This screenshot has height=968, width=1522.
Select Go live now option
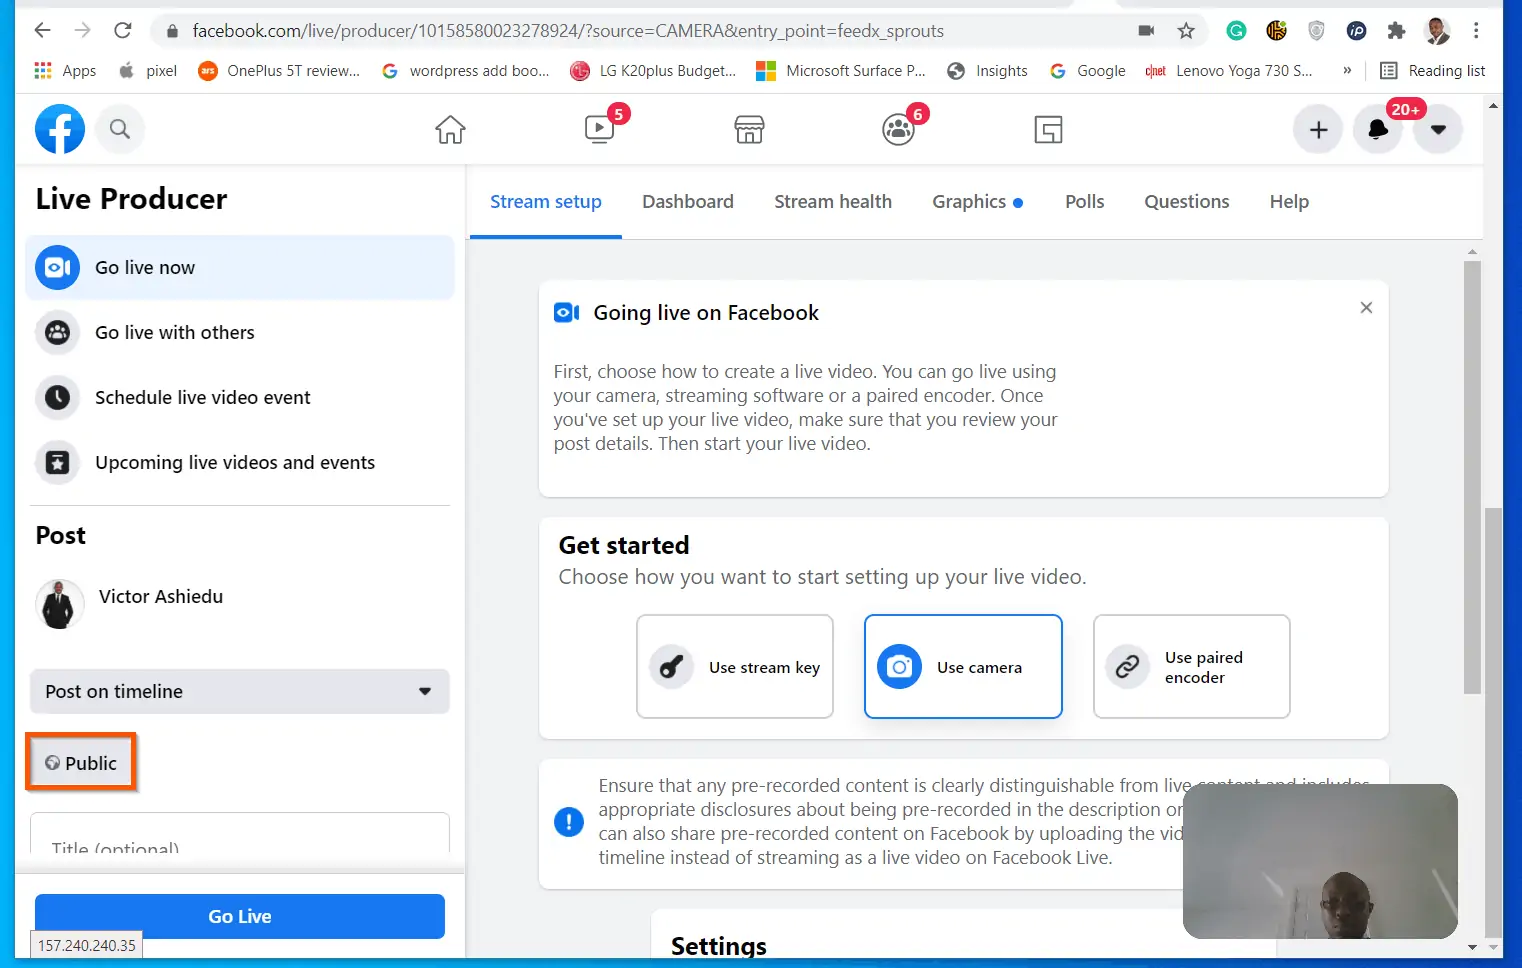tap(240, 267)
